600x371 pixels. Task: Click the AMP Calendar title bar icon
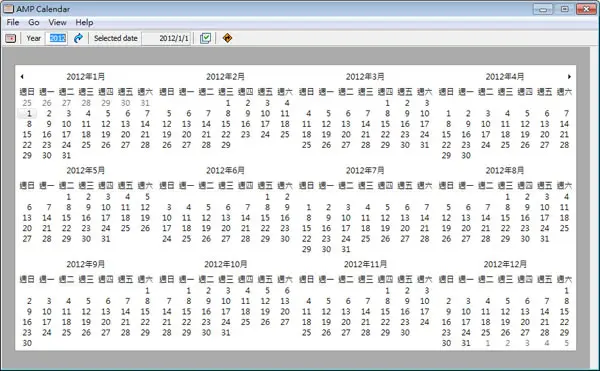[x=8, y=8]
